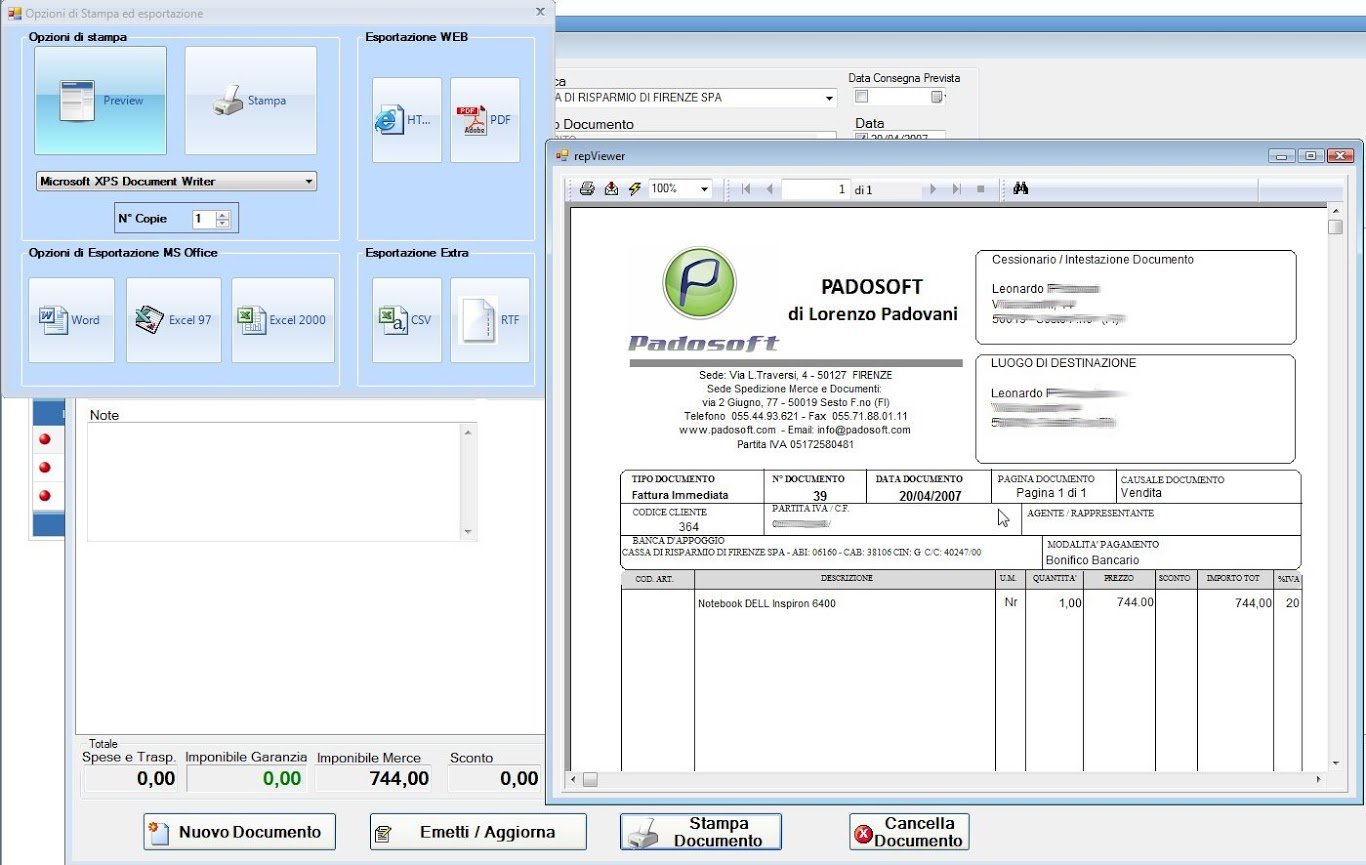
Task: Click the page number field in repViewer
Action: pyautogui.click(x=816, y=189)
